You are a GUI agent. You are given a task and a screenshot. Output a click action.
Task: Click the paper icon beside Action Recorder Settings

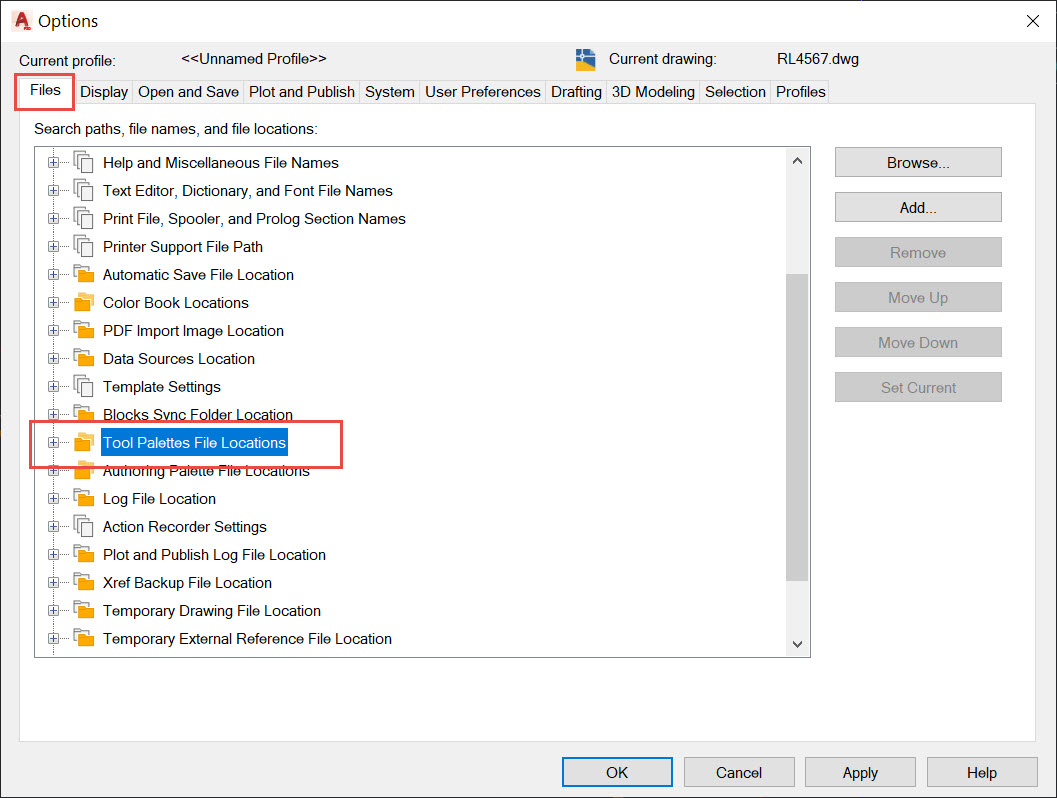click(x=84, y=526)
